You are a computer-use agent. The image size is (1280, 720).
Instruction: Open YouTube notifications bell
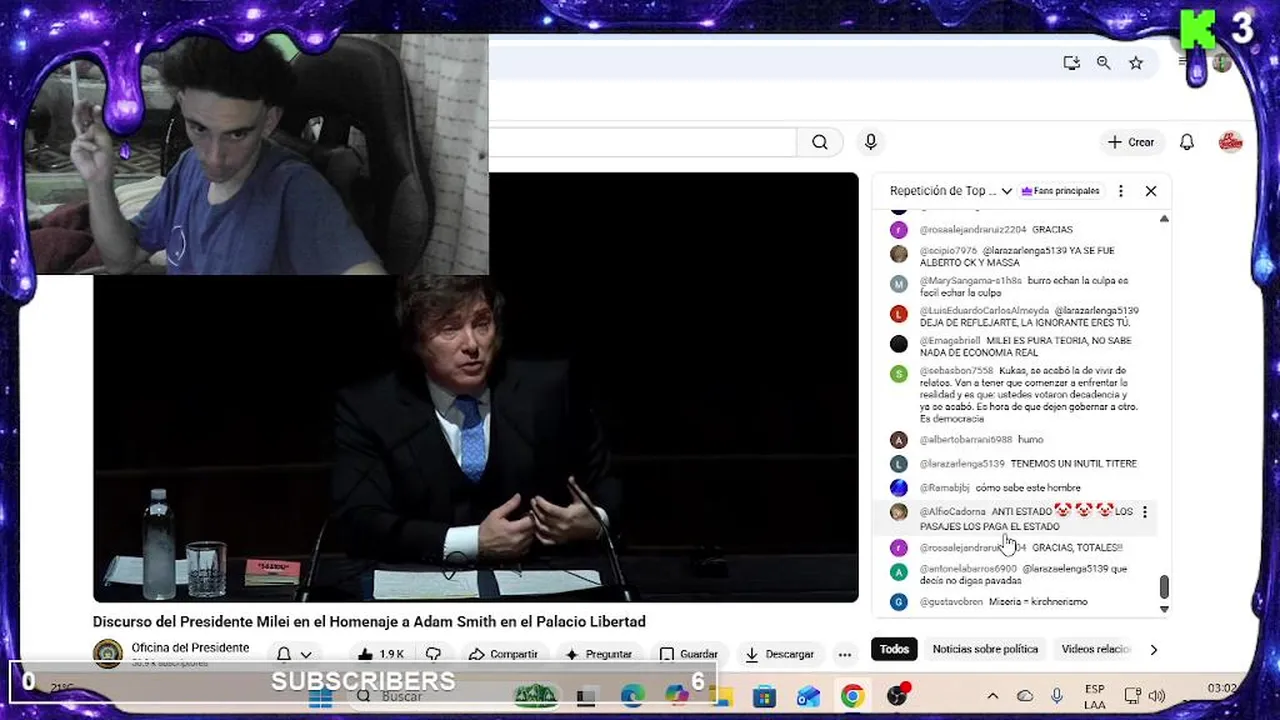pyautogui.click(x=1187, y=142)
